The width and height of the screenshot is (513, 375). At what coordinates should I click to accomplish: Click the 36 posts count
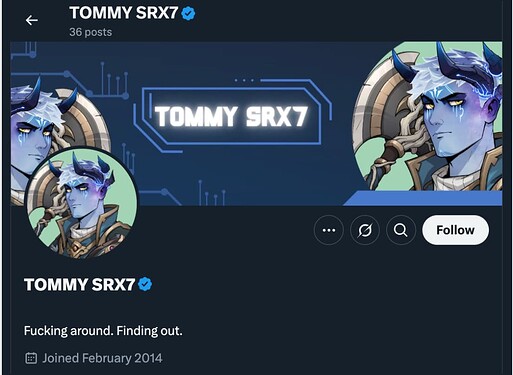coord(91,32)
